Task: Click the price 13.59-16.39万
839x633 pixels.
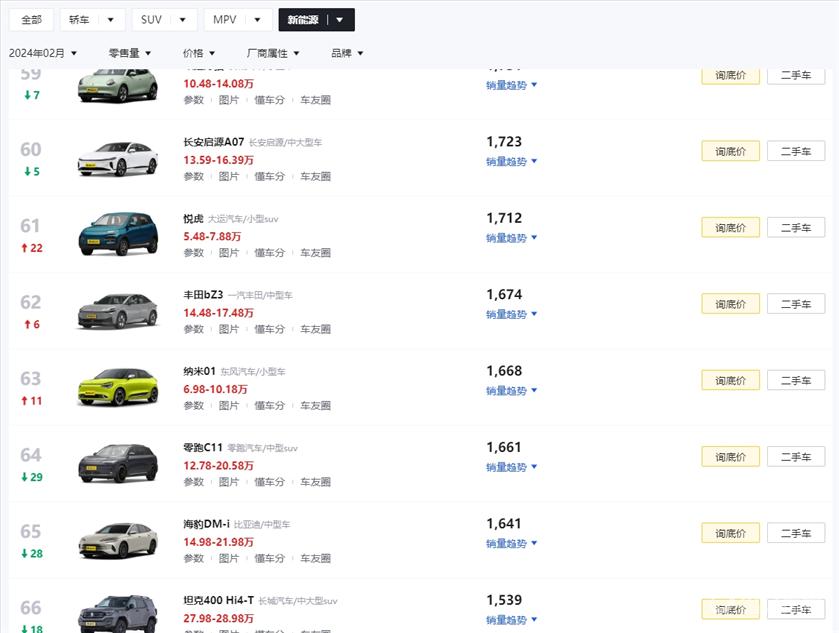Action: click(x=218, y=160)
